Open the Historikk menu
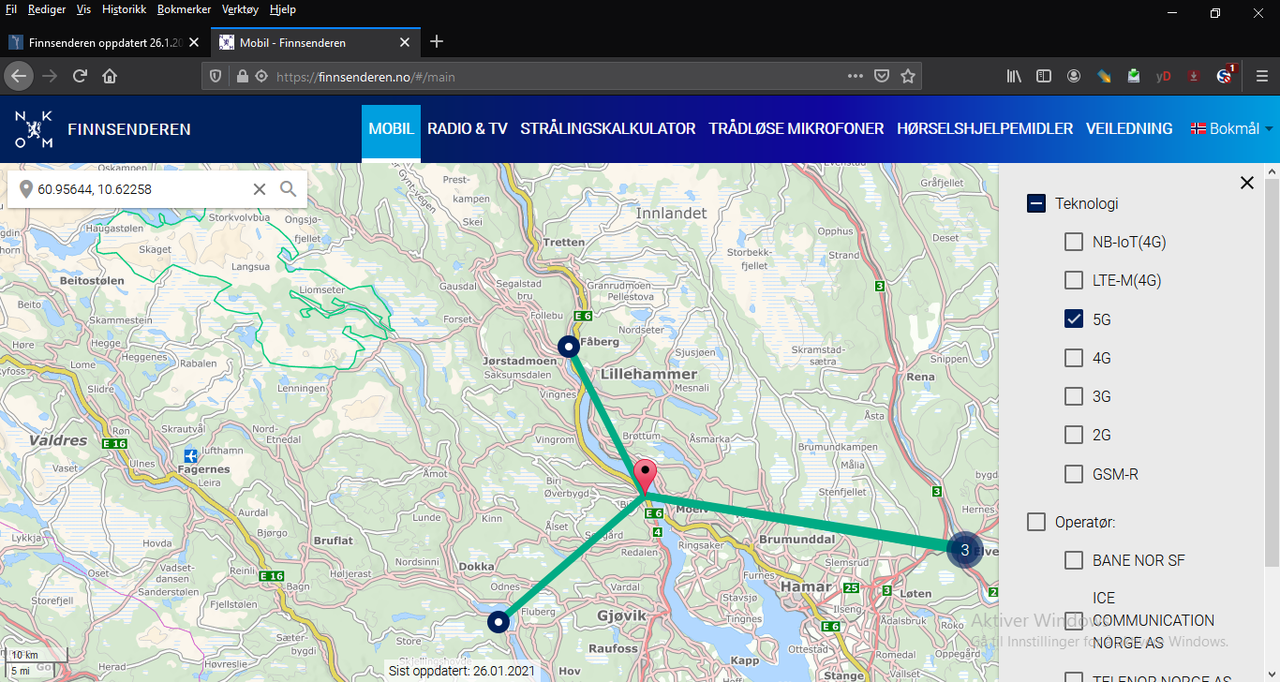The image size is (1280, 682). click(124, 9)
